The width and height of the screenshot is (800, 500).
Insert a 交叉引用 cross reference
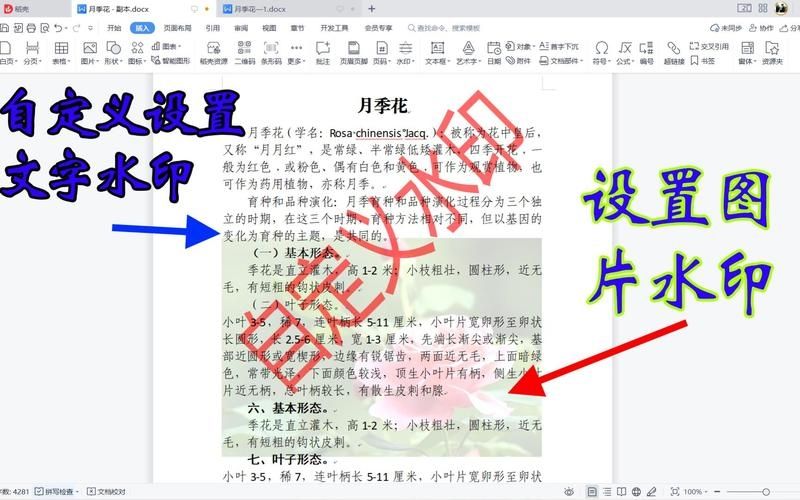(x=710, y=46)
